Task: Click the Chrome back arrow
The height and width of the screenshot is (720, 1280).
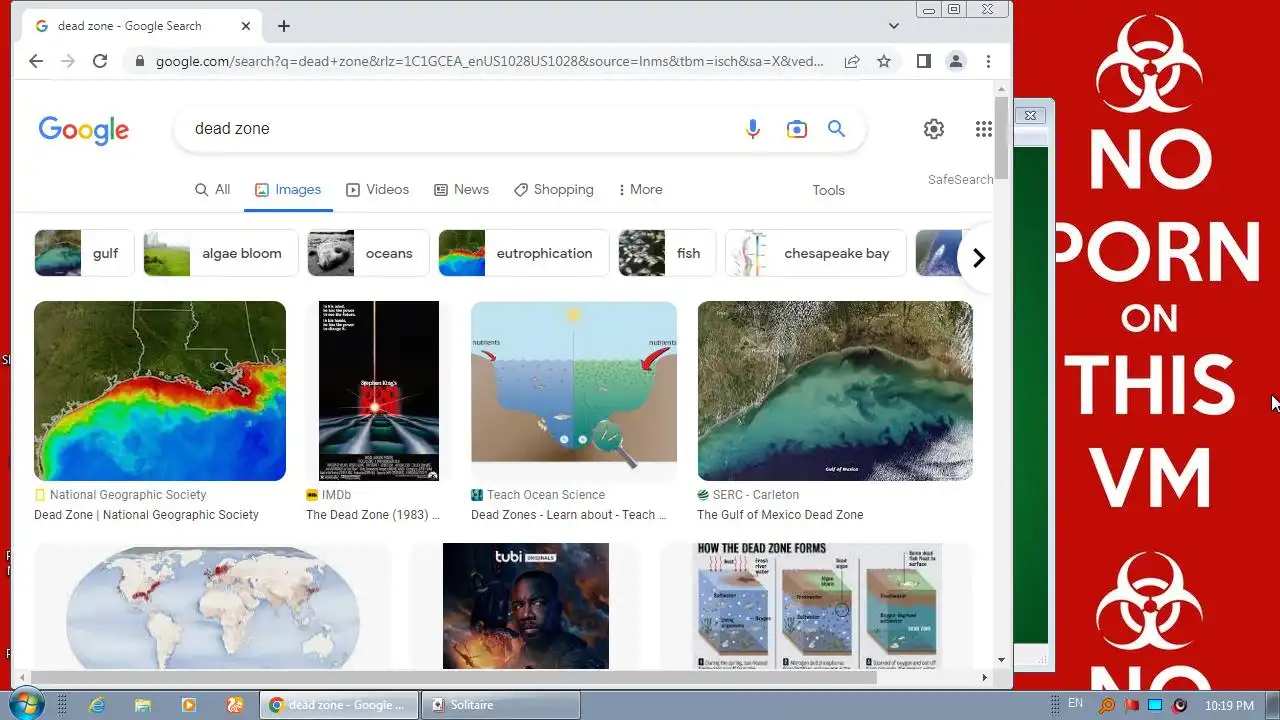Action: click(x=36, y=61)
